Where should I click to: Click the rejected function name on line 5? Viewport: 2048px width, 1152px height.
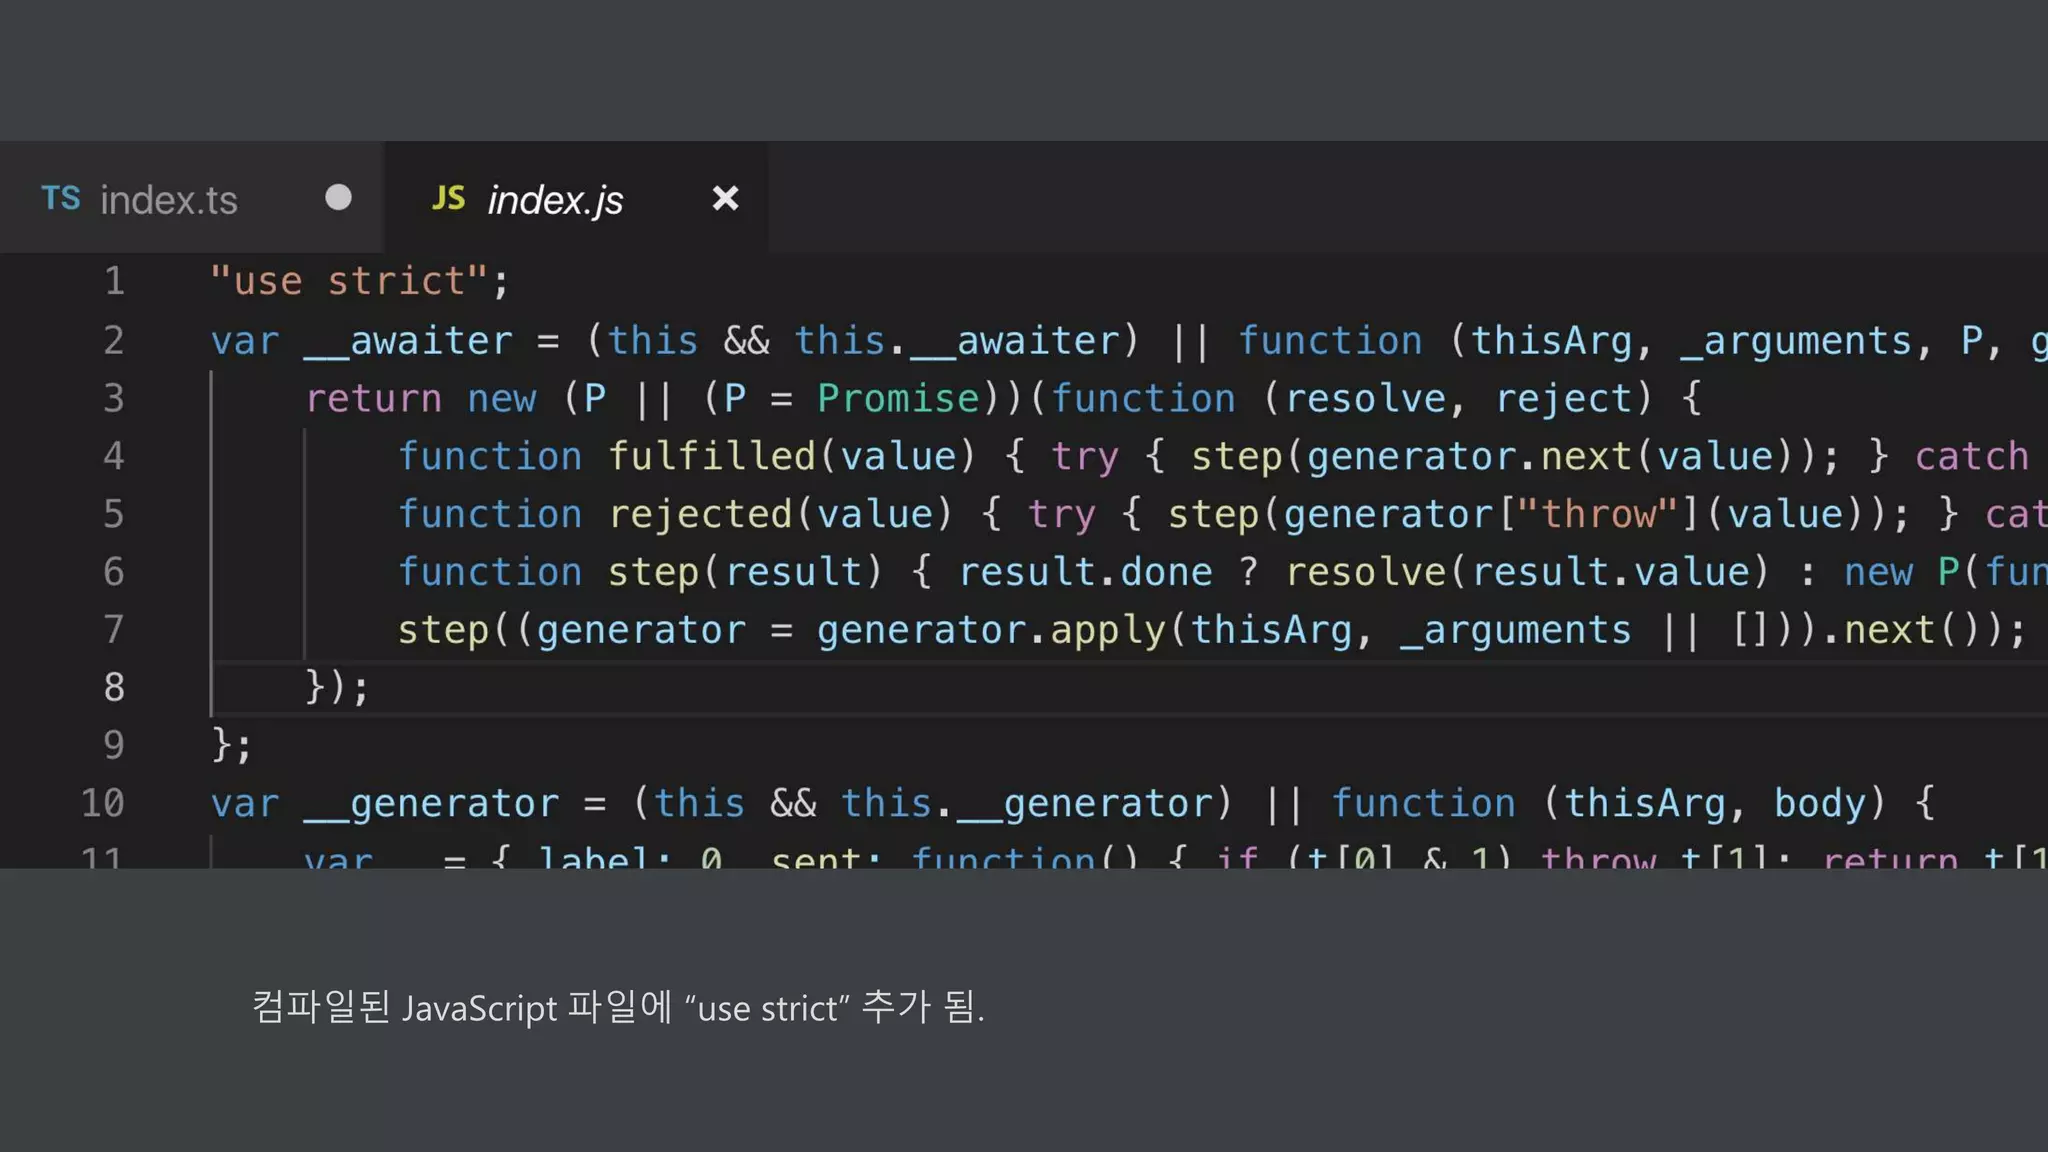700,514
